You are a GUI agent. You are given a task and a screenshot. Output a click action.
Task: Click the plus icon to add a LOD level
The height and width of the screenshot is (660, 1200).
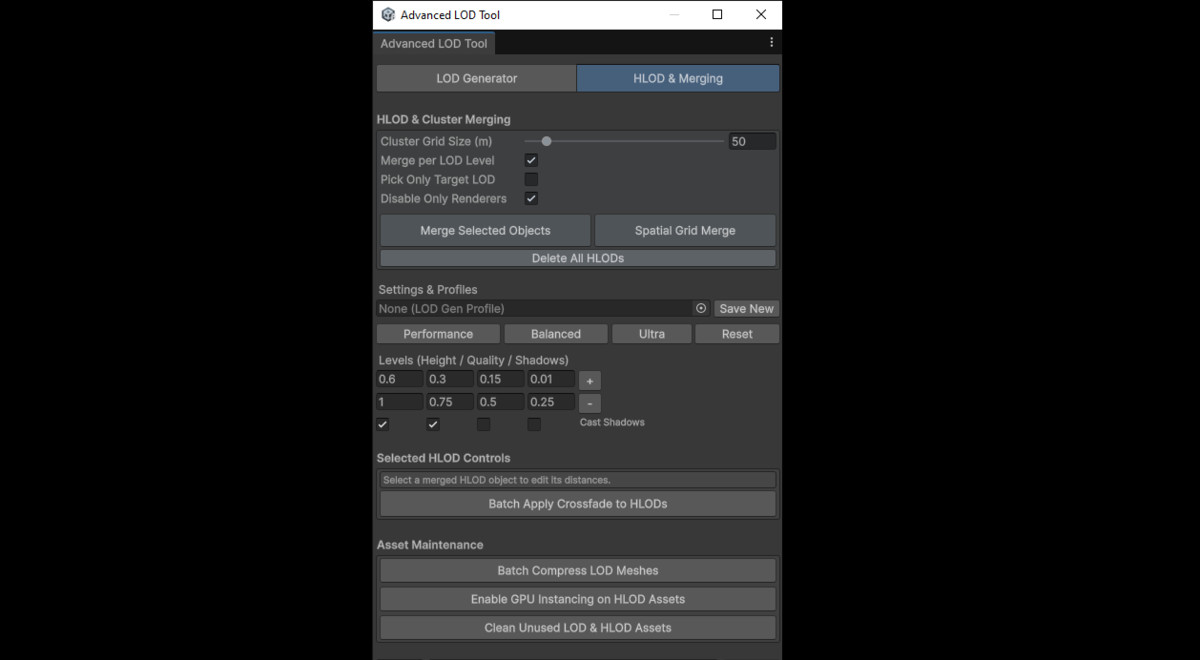coord(589,380)
